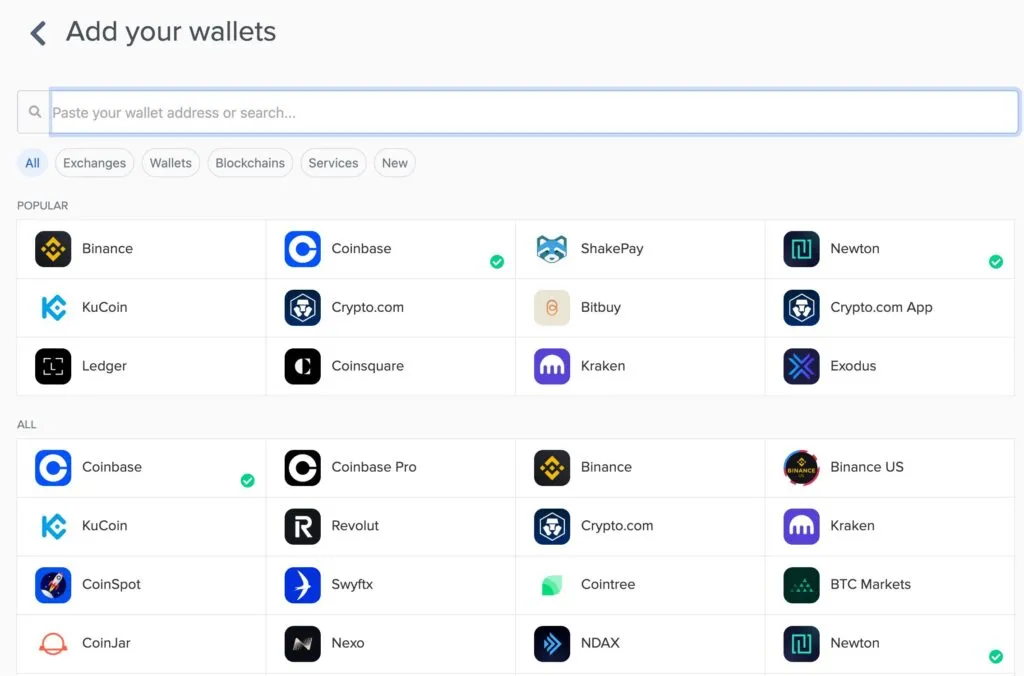Toggle Newton's connected checkmark badge
This screenshot has width=1024, height=676.
996,262
